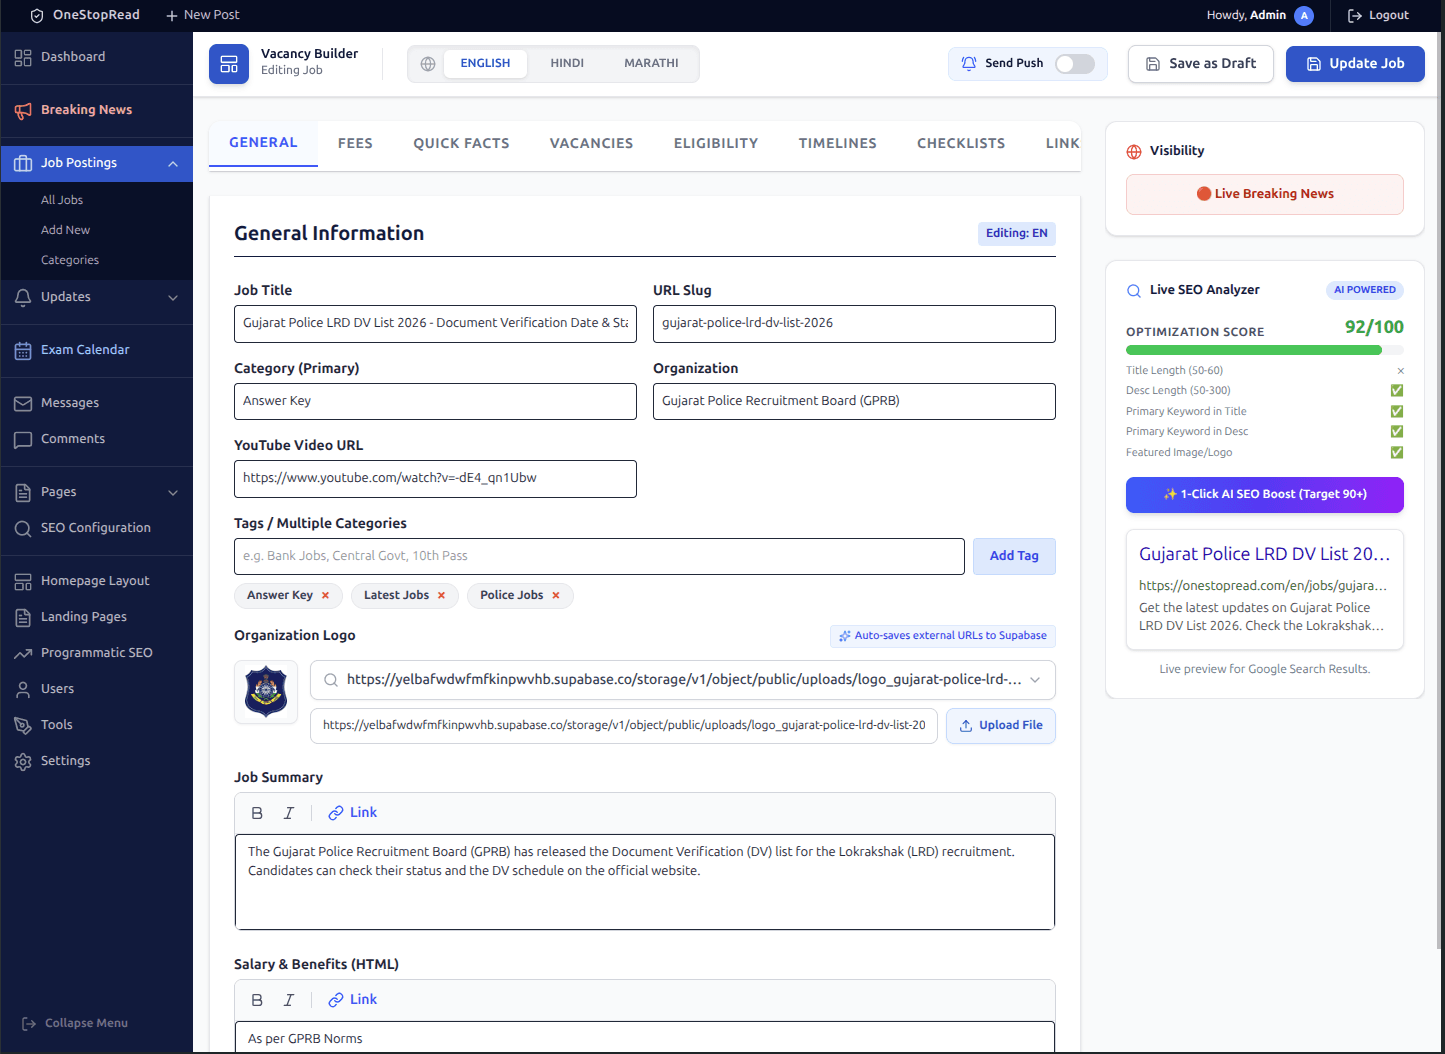
Task: Open Add New under Job Postings
Action: tap(65, 231)
